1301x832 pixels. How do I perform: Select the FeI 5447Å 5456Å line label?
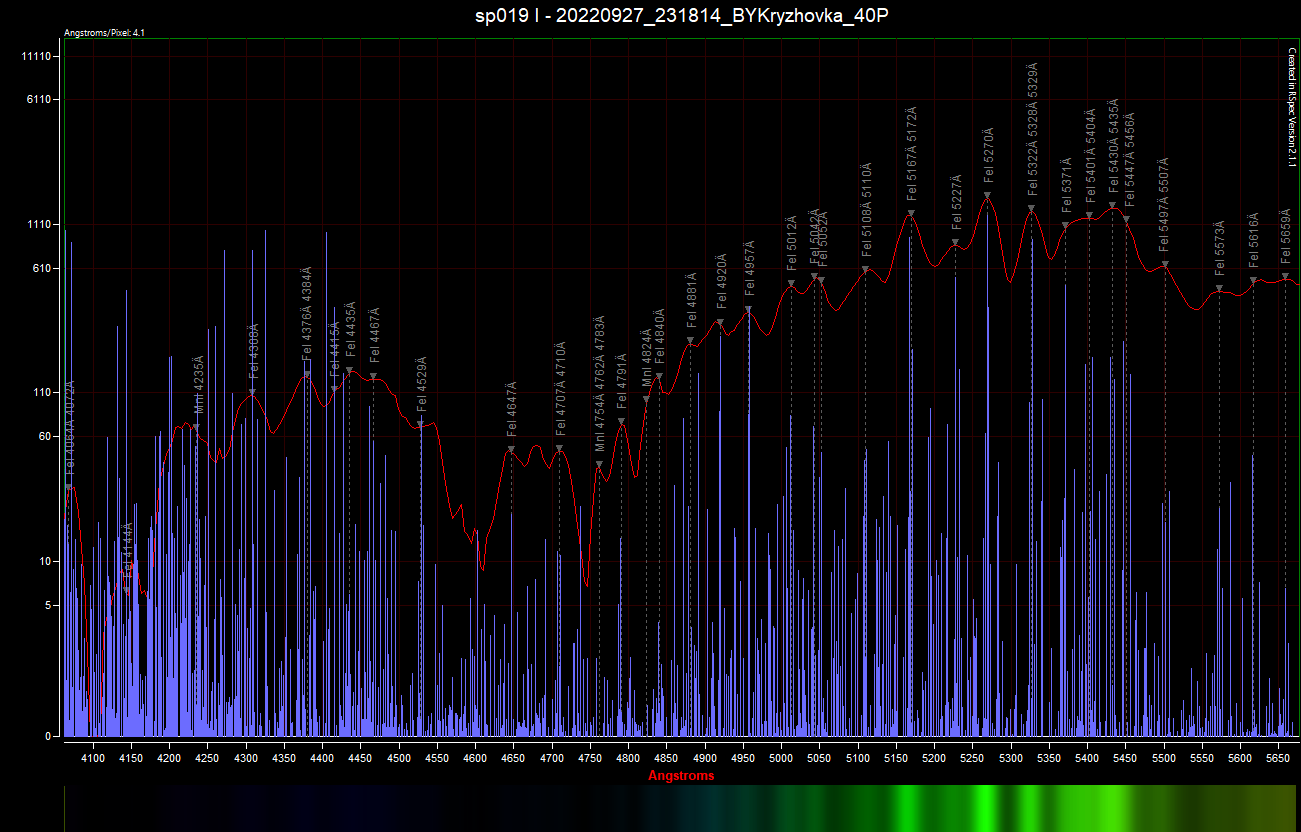pyautogui.click(x=1129, y=160)
